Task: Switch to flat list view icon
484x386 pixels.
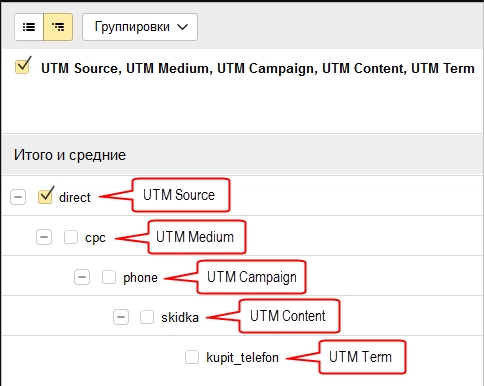Action: (x=29, y=27)
